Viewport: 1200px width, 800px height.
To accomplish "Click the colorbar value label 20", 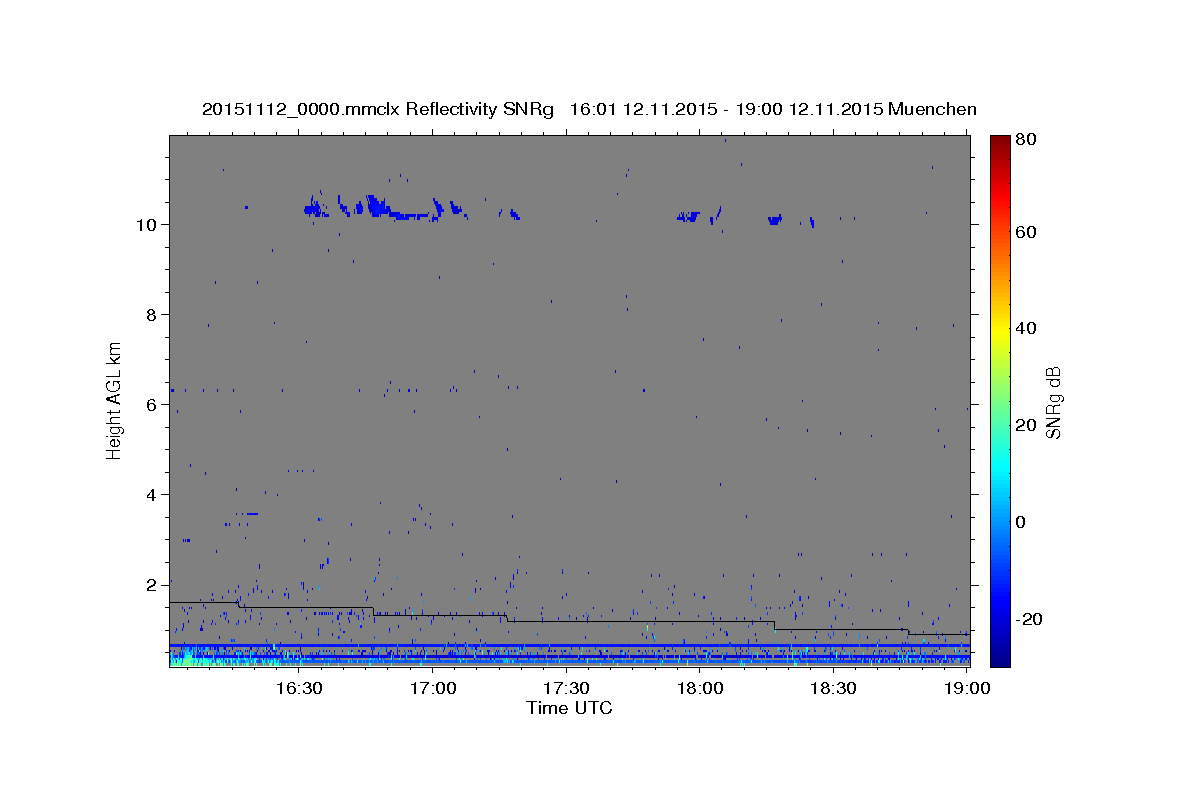I will (x=1028, y=425).
